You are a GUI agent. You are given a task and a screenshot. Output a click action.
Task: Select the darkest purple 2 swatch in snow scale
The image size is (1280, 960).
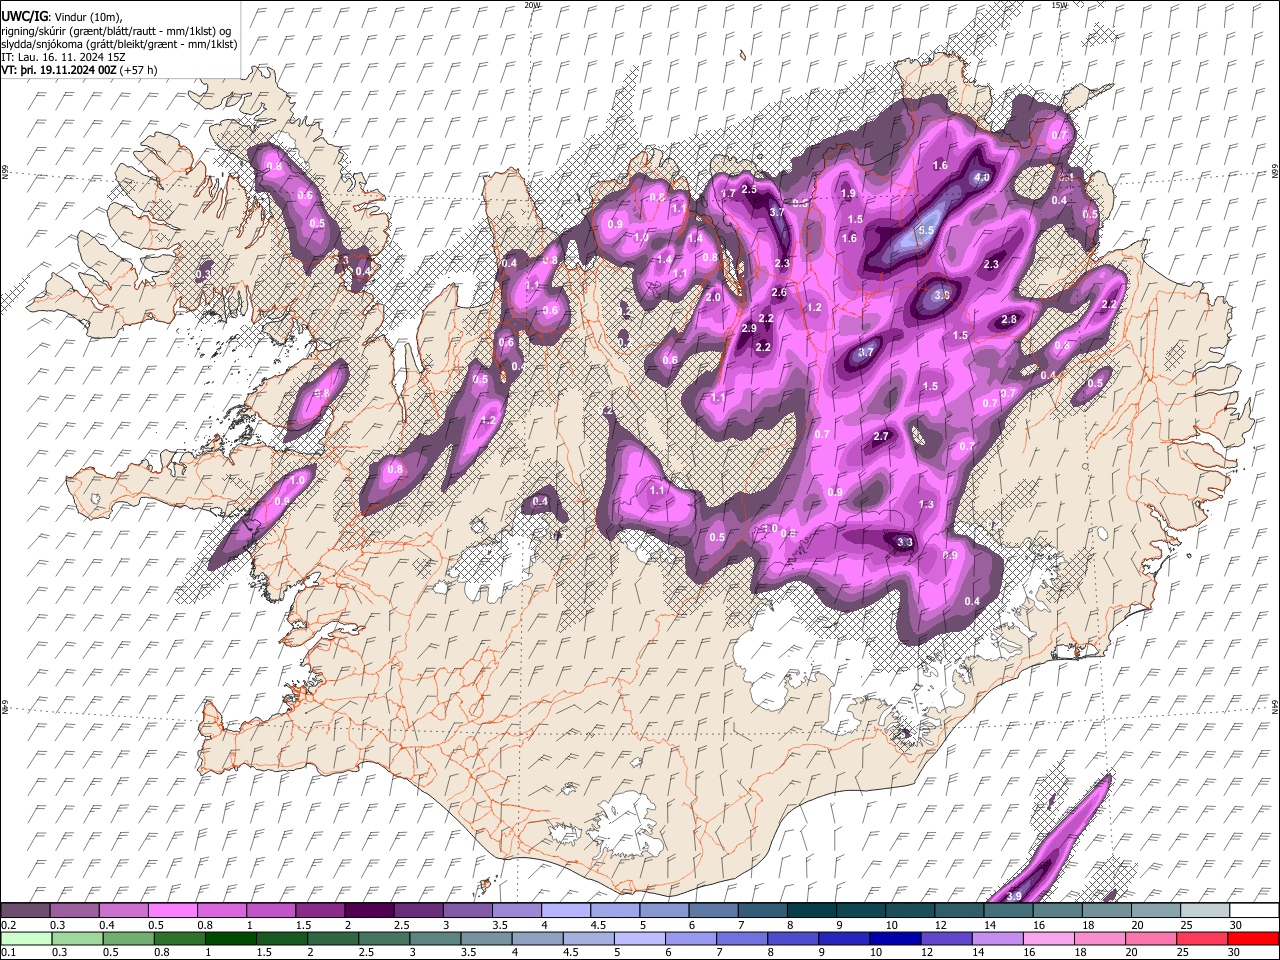pos(368,910)
